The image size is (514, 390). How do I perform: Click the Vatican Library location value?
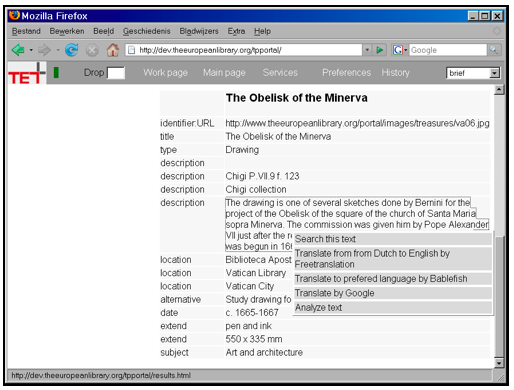pos(256,273)
